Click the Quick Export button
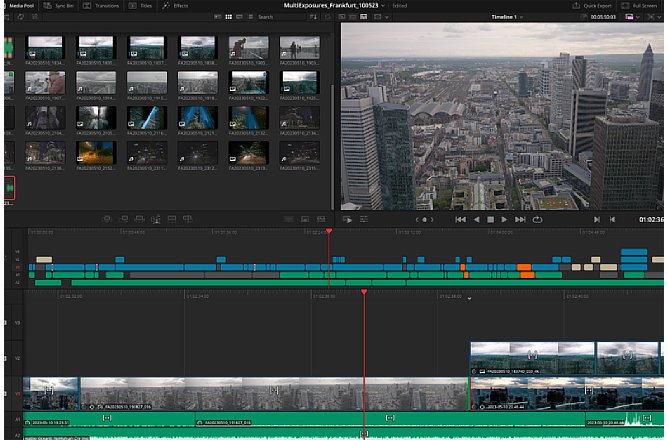Viewport: 668px width, 440px height. pyautogui.click(x=592, y=6)
